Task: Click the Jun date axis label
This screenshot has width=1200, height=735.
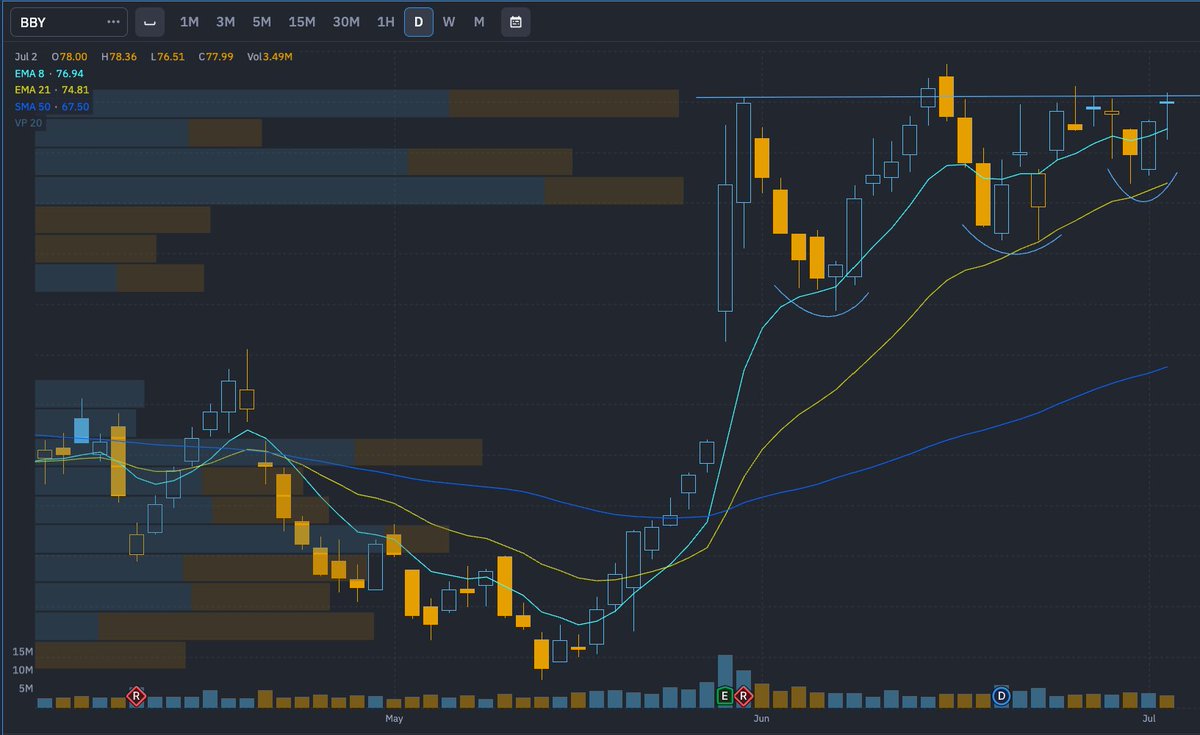Action: click(762, 718)
